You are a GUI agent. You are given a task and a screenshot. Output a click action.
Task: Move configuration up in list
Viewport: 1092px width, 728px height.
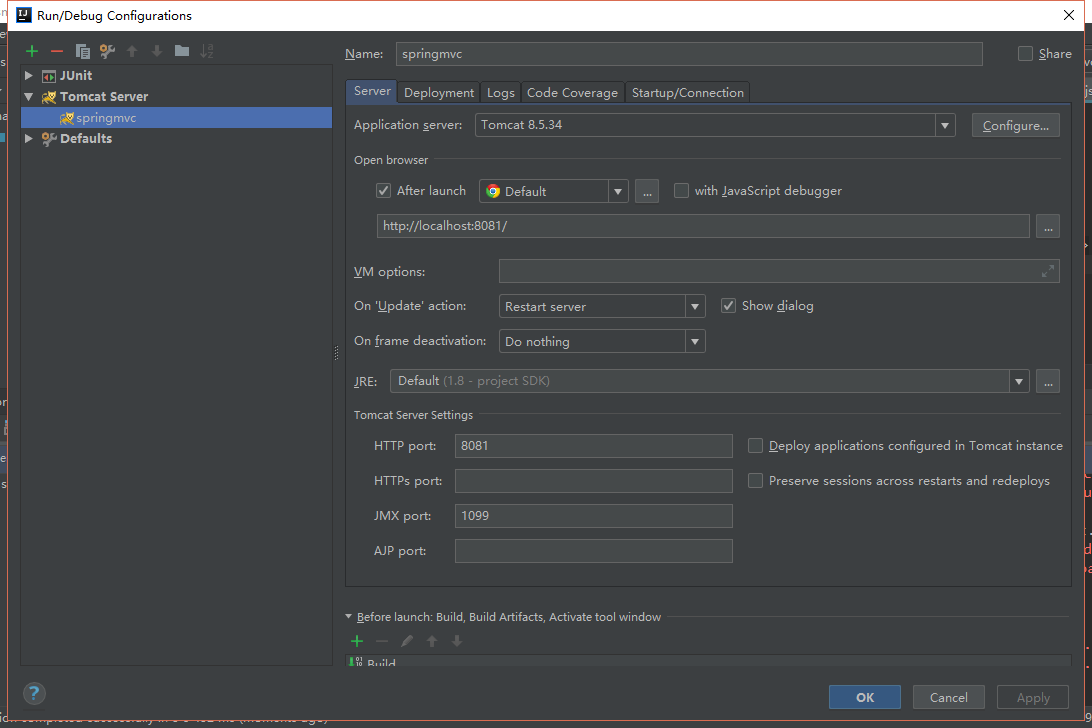132,51
